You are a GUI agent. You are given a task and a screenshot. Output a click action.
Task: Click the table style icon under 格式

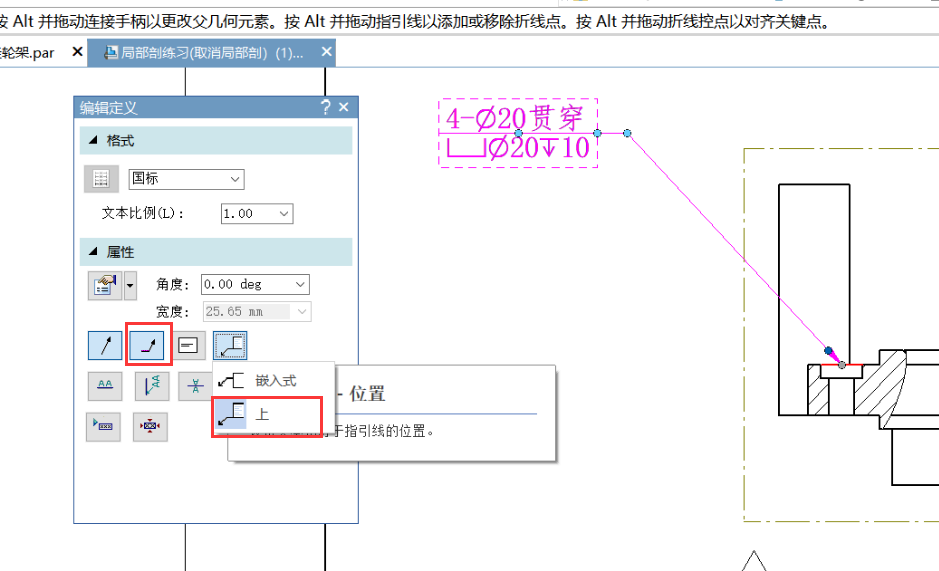pyautogui.click(x=100, y=179)
